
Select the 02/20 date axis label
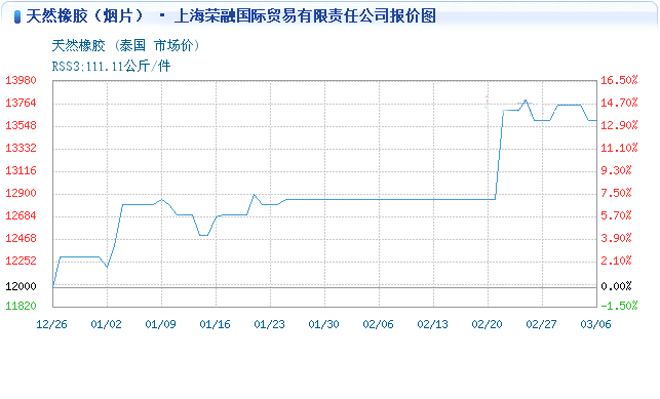coord(487,324)
